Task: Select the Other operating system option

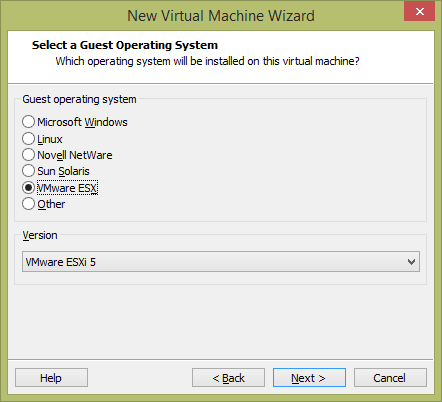Action: pos(28,204)
